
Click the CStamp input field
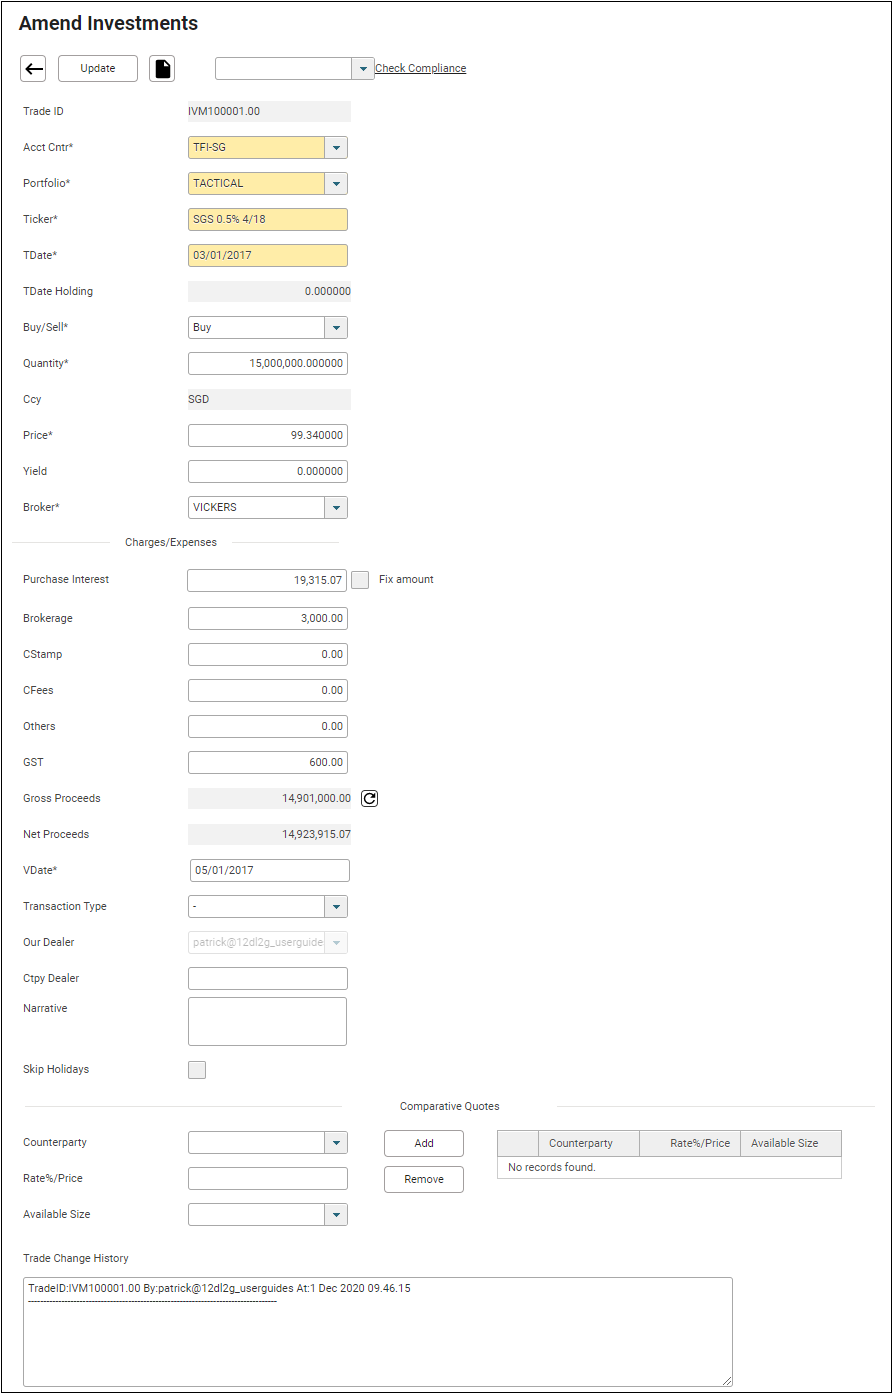pos(268,655)
